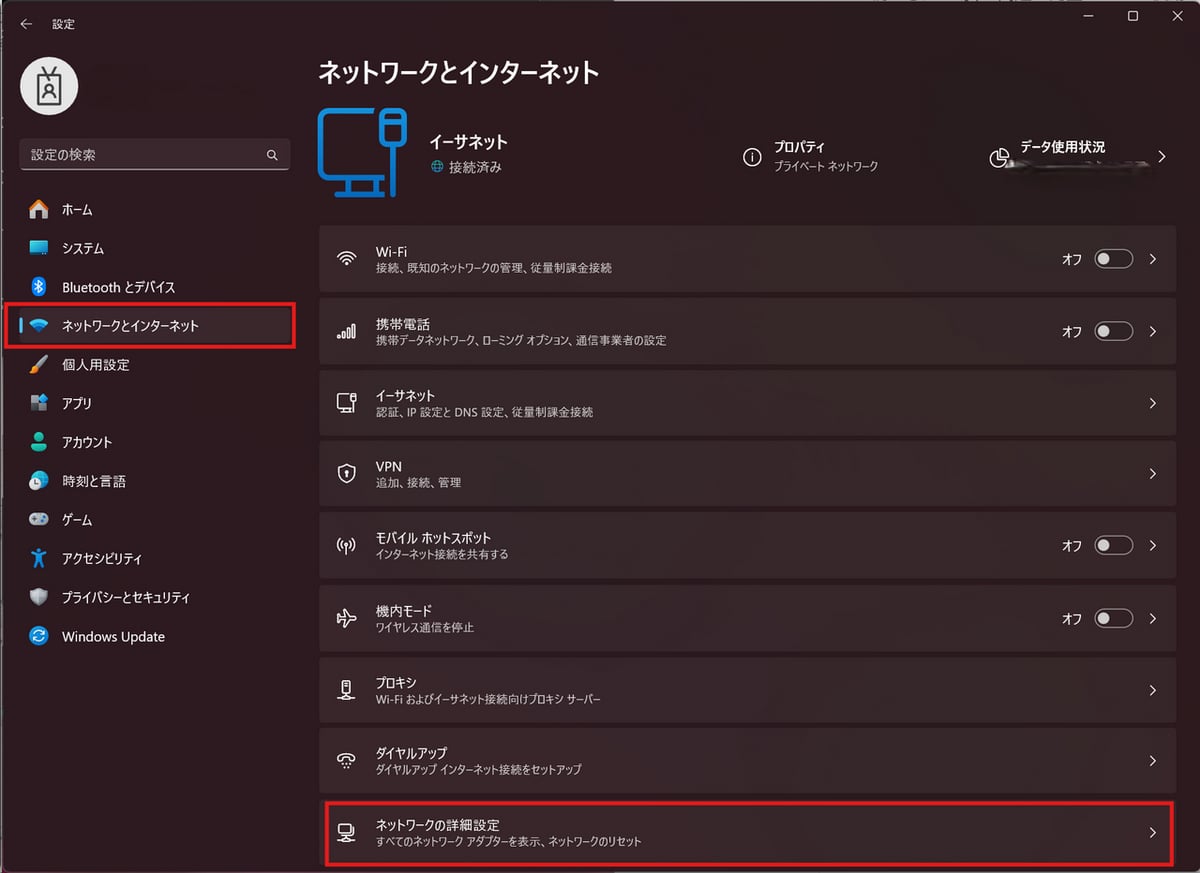Toggle the Wi-Fi switch on
This screenshot has height=873, width=1200.
click(1113, 259)
